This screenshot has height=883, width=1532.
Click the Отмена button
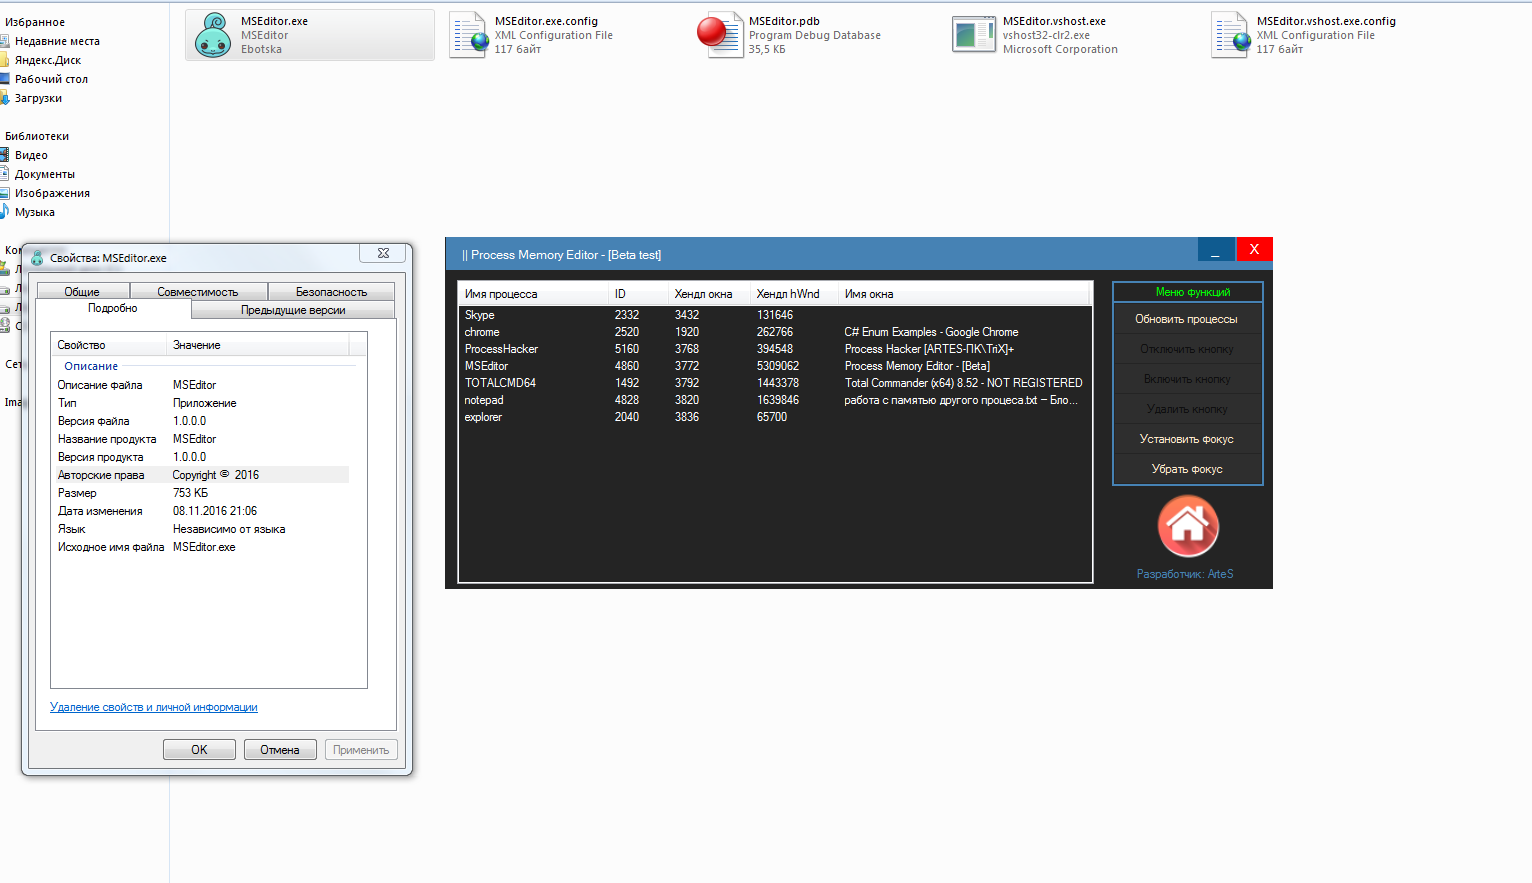pos(280,750)
